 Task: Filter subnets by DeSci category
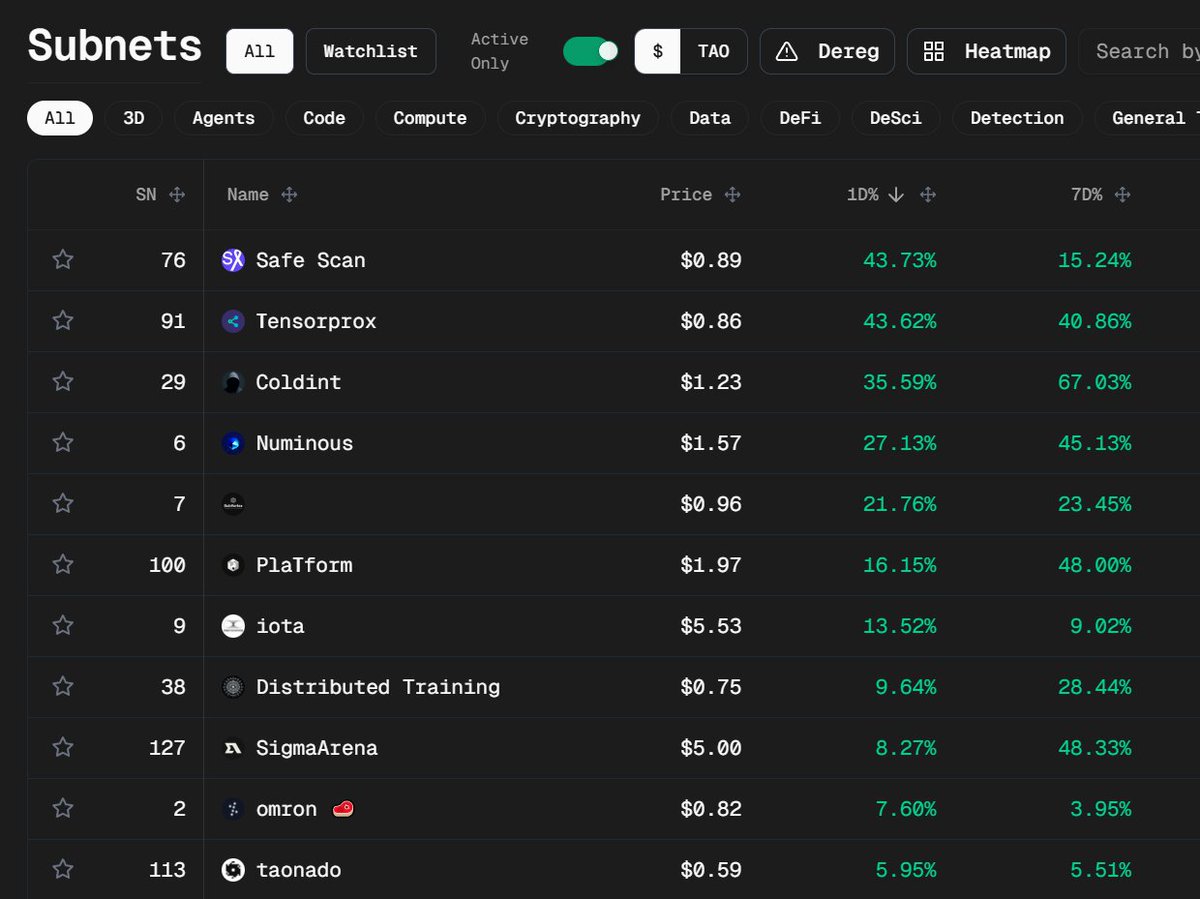coord(896,118)
